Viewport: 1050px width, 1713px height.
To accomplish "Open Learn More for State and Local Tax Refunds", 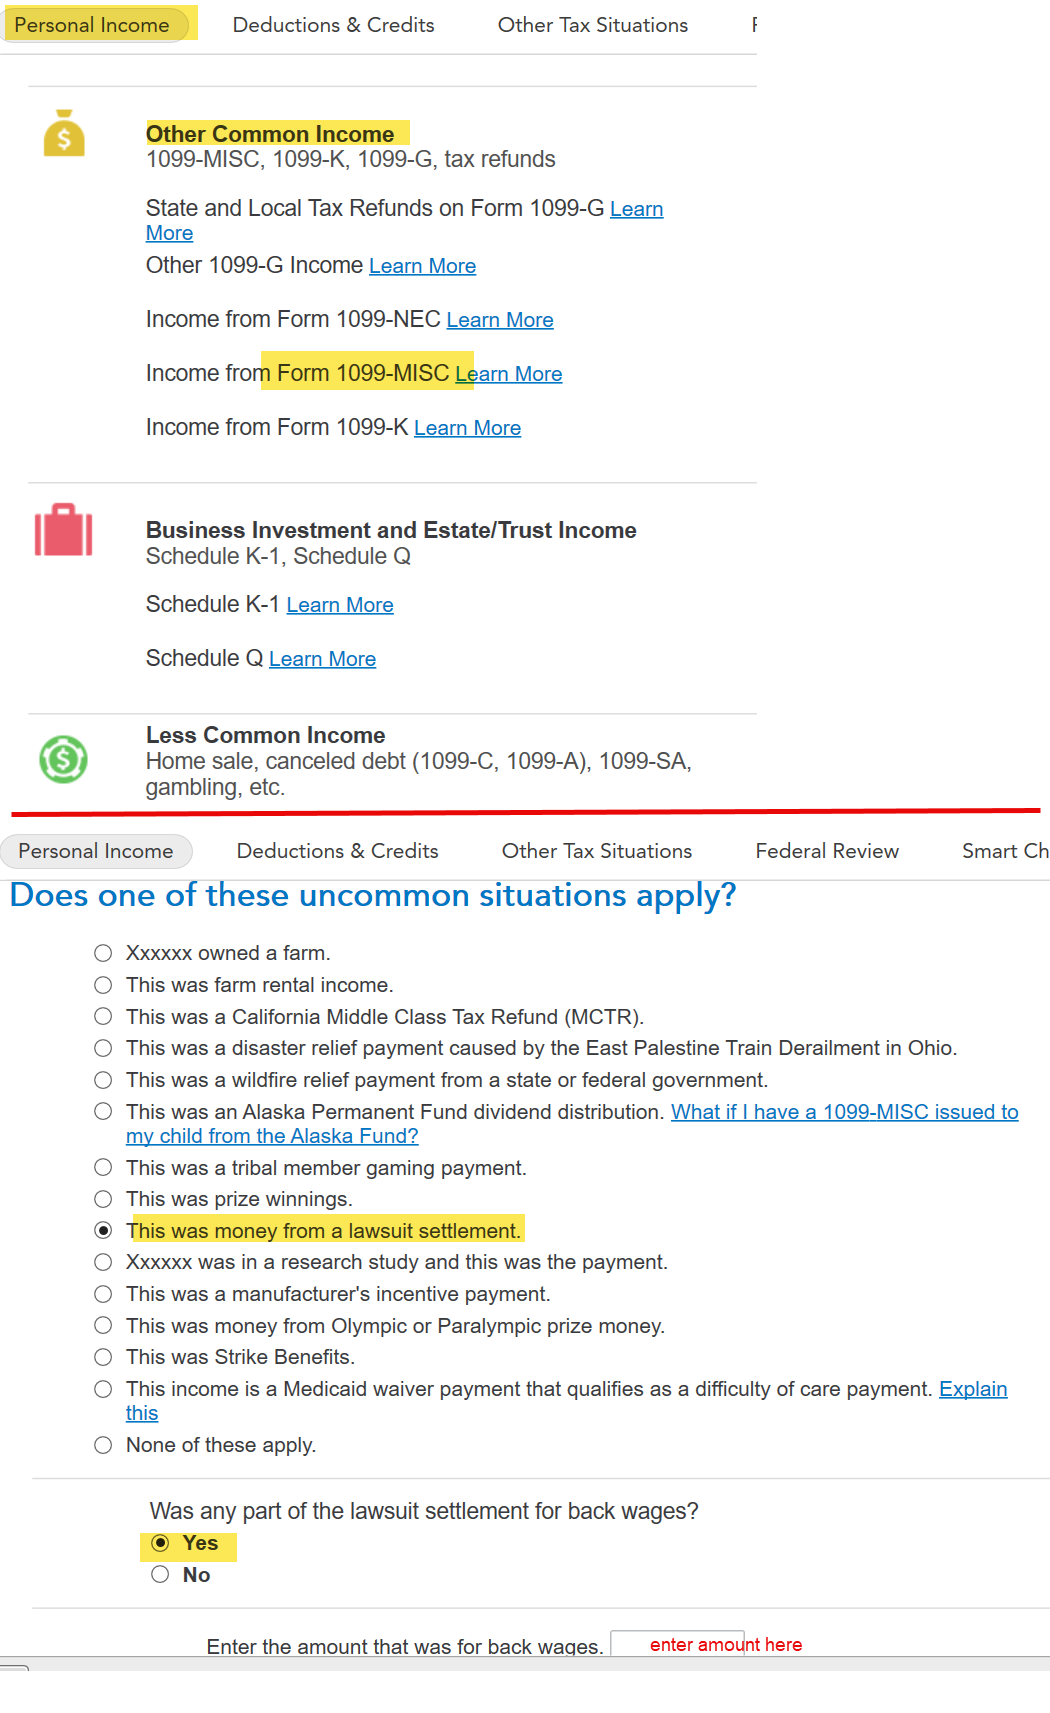I will [636, 209].
